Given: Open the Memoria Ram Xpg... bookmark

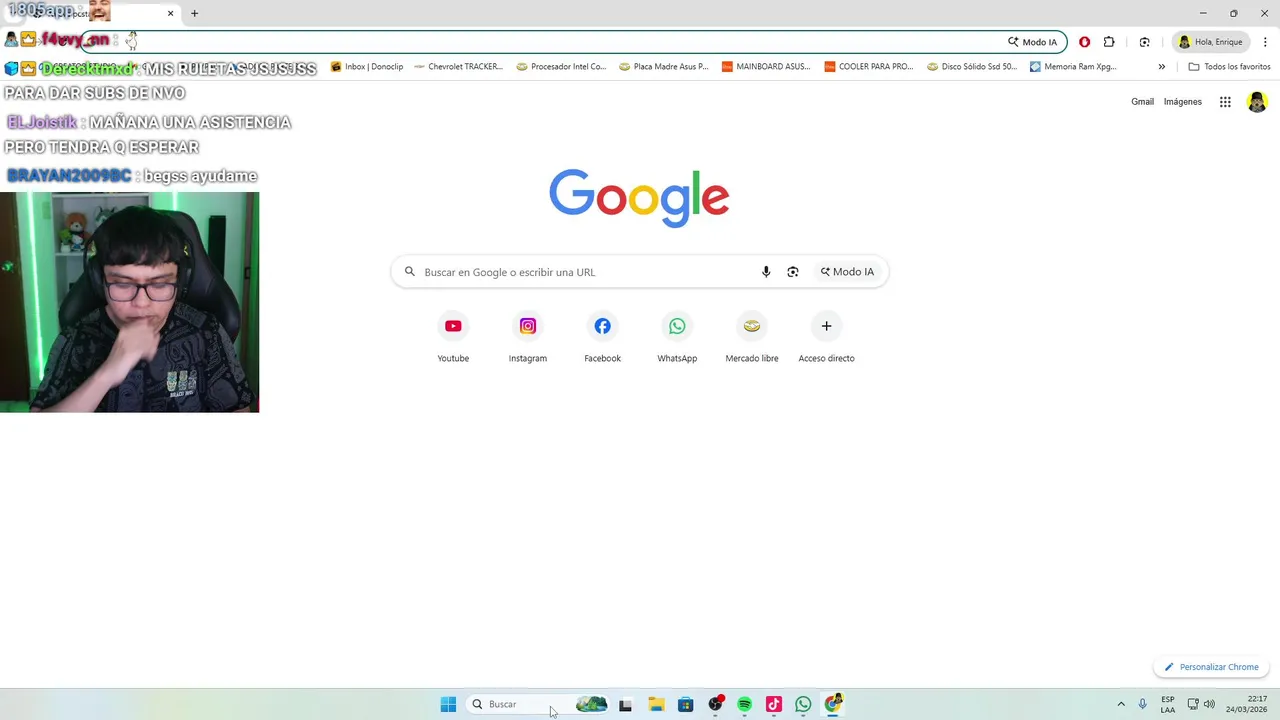Looking at the screenshot, I should pos(1073,67).
